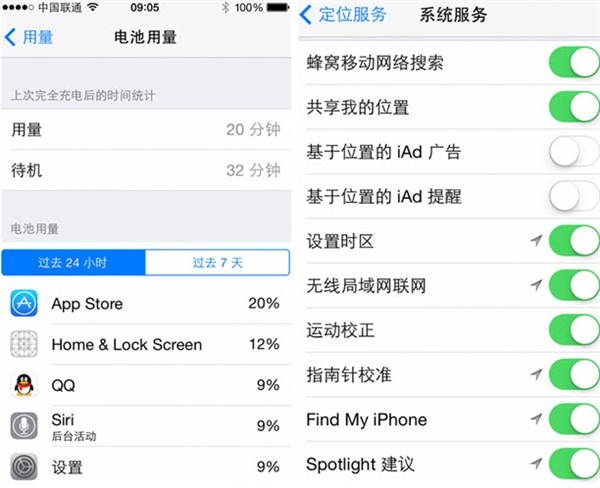Tap location arrow beside 设置时区
This screenshot has width=600, height=488.
536,241
